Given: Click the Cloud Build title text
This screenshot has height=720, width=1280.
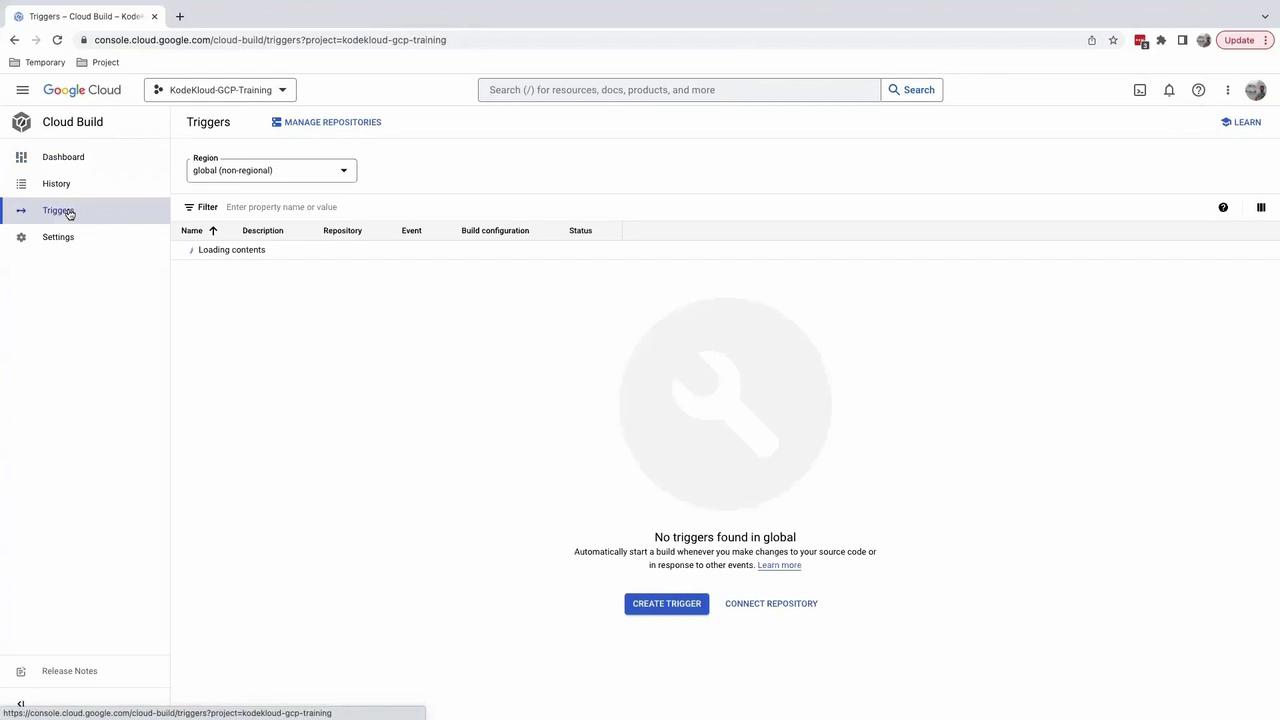Looking at the screenshot, I should [x=73, y=122].
